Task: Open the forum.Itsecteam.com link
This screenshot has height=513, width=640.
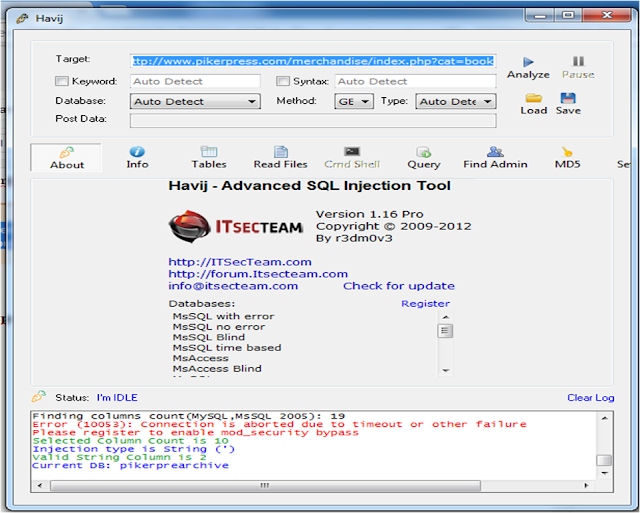Action: [258, 274]
